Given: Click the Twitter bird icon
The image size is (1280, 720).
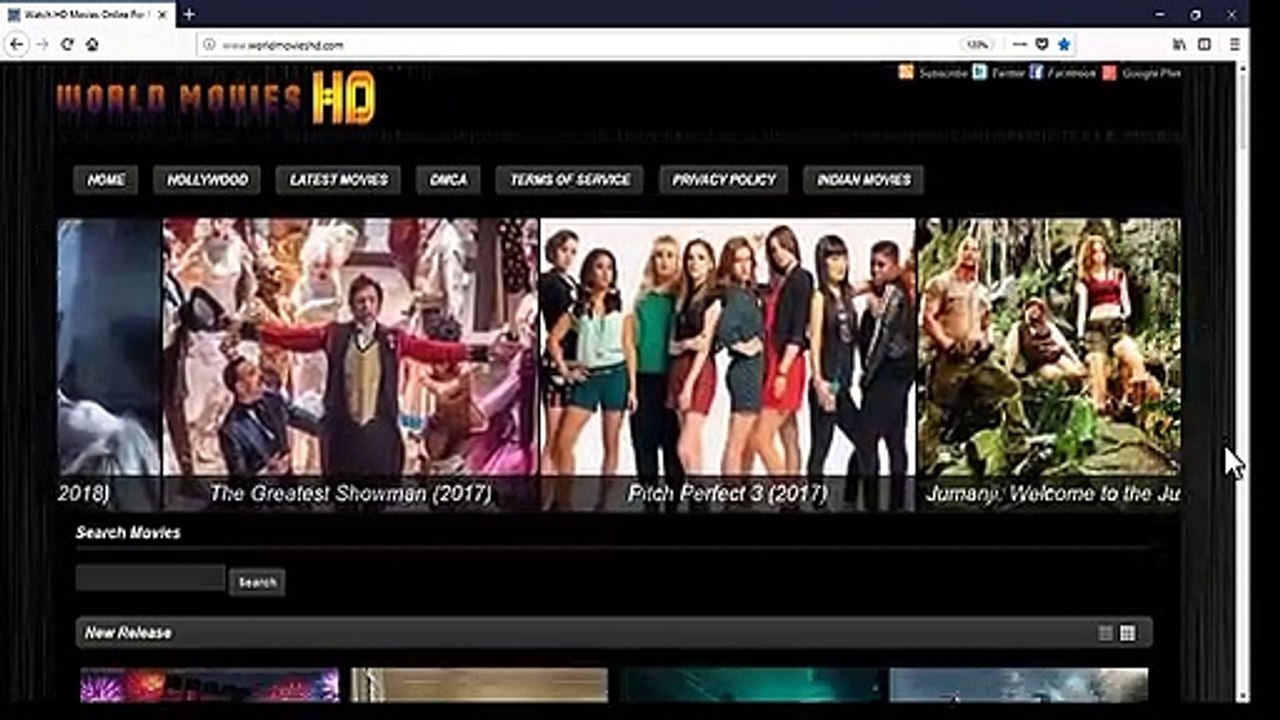Looking at the screenshot, I should [x=980, y=72].
